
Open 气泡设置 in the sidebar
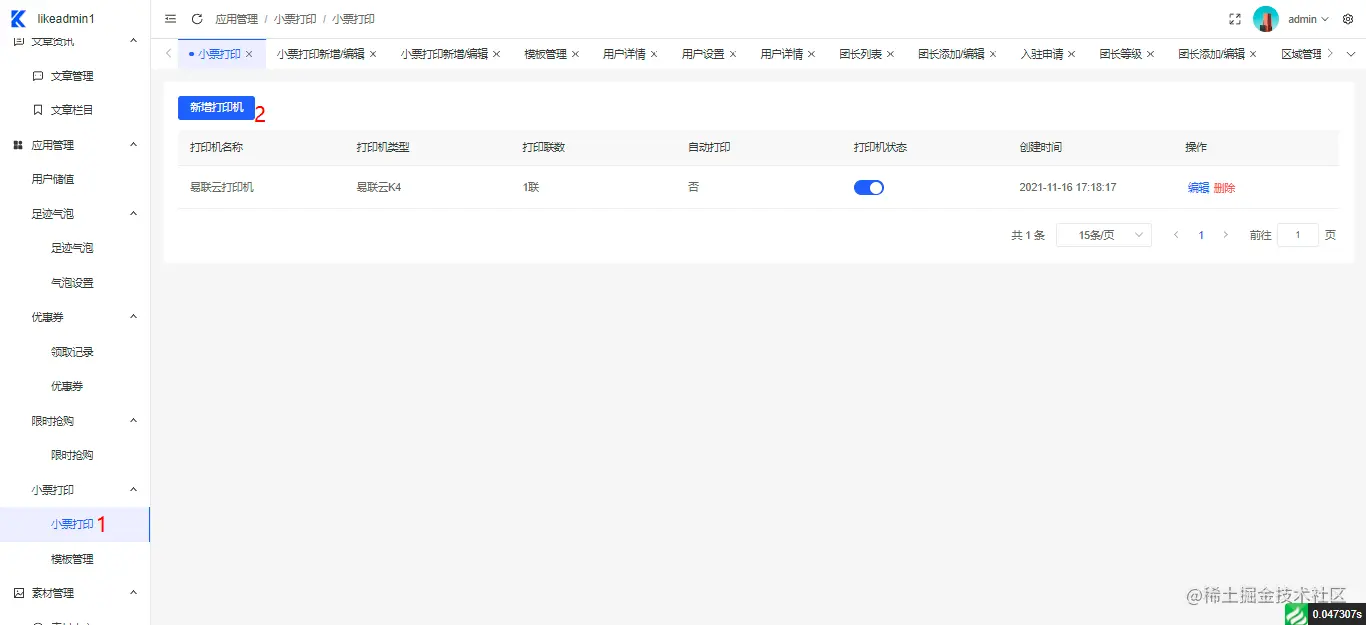[x=72, y=283]
